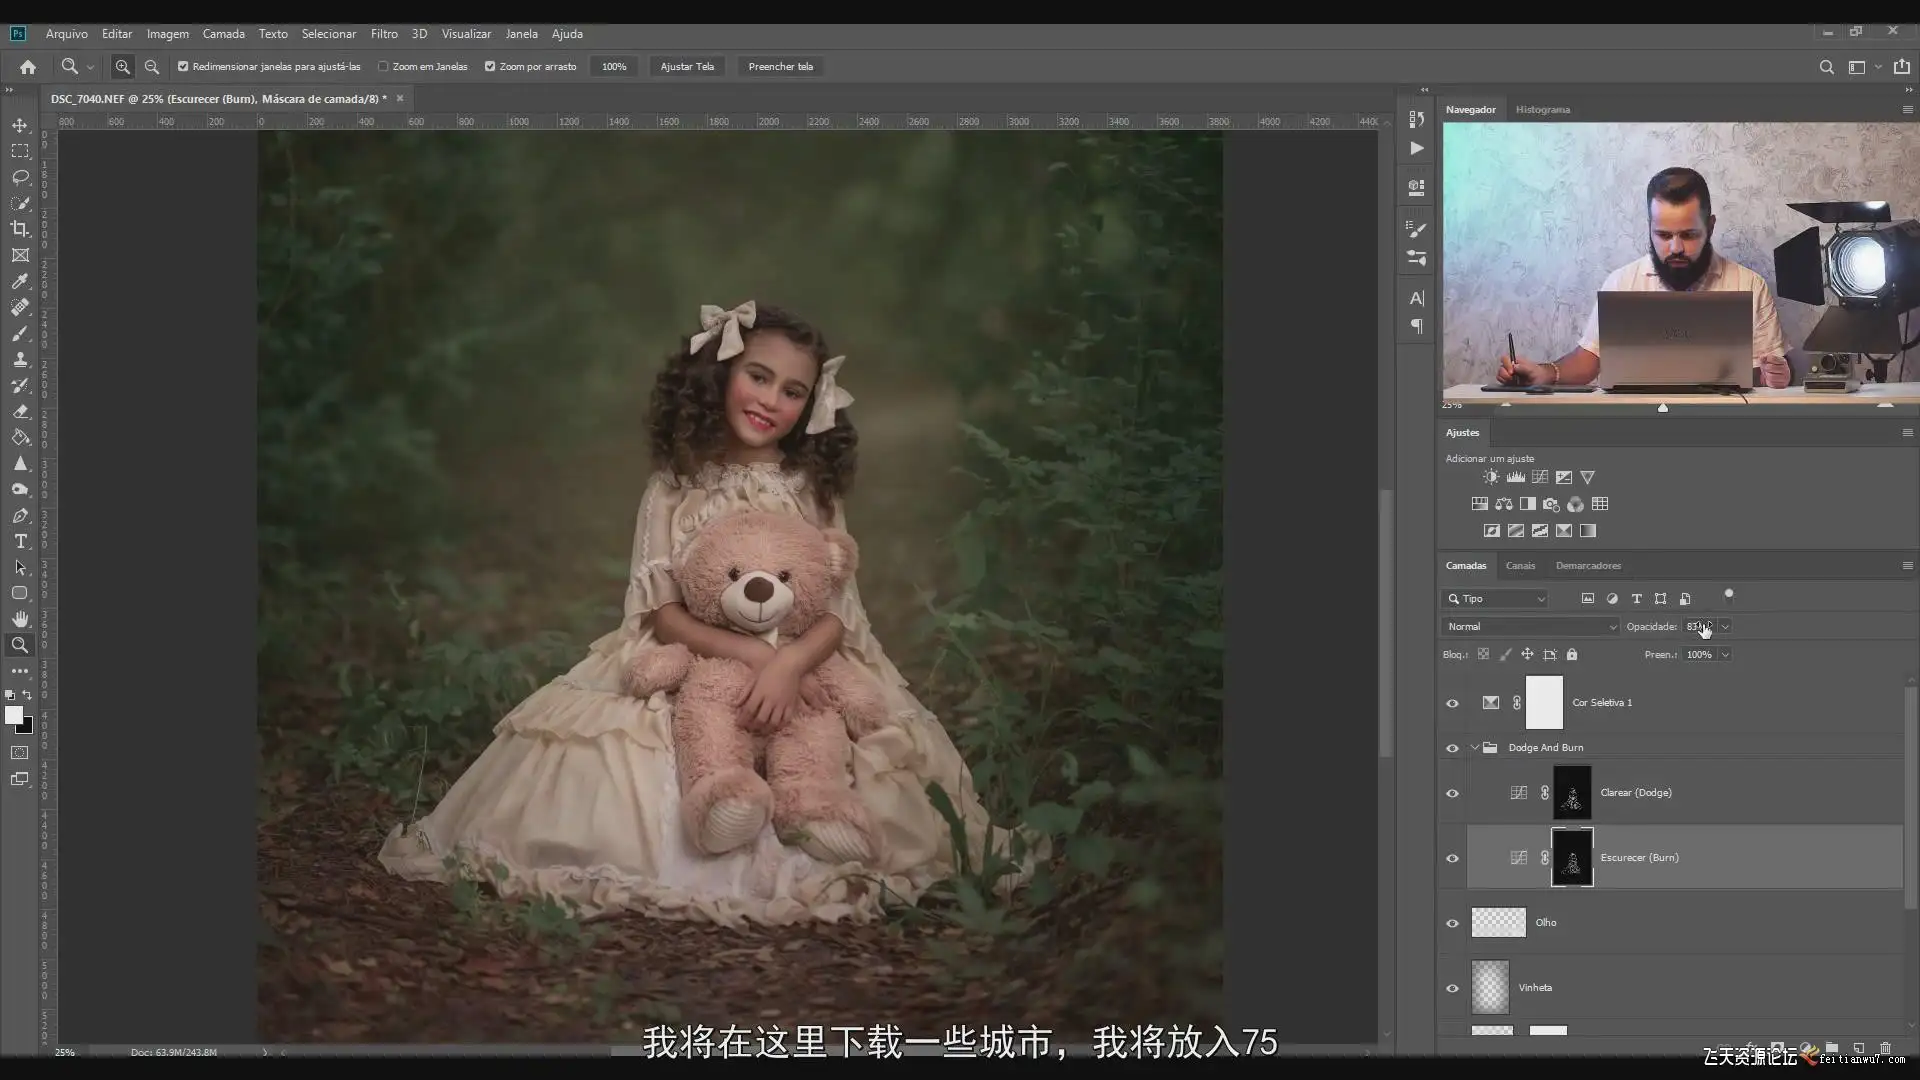
Task: Switch to the Canais tab
Action: tap(1520, 566)
